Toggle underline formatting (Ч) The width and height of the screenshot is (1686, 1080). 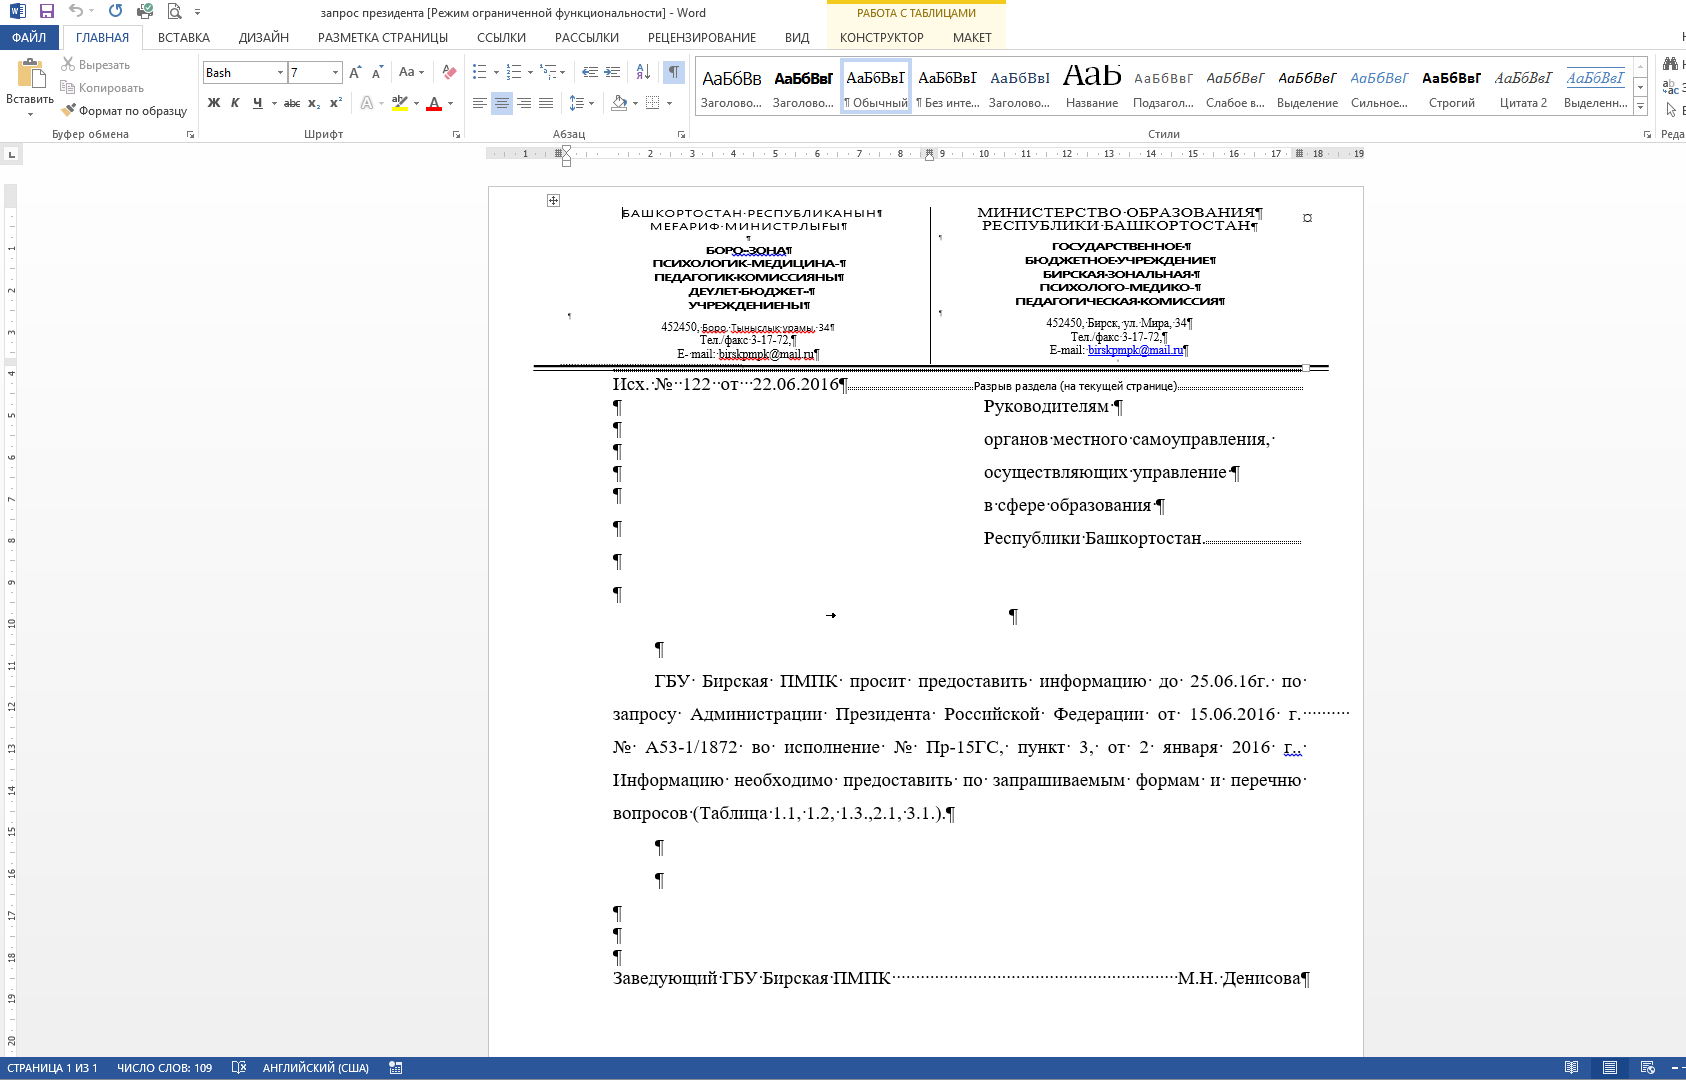tap(258, 103)
